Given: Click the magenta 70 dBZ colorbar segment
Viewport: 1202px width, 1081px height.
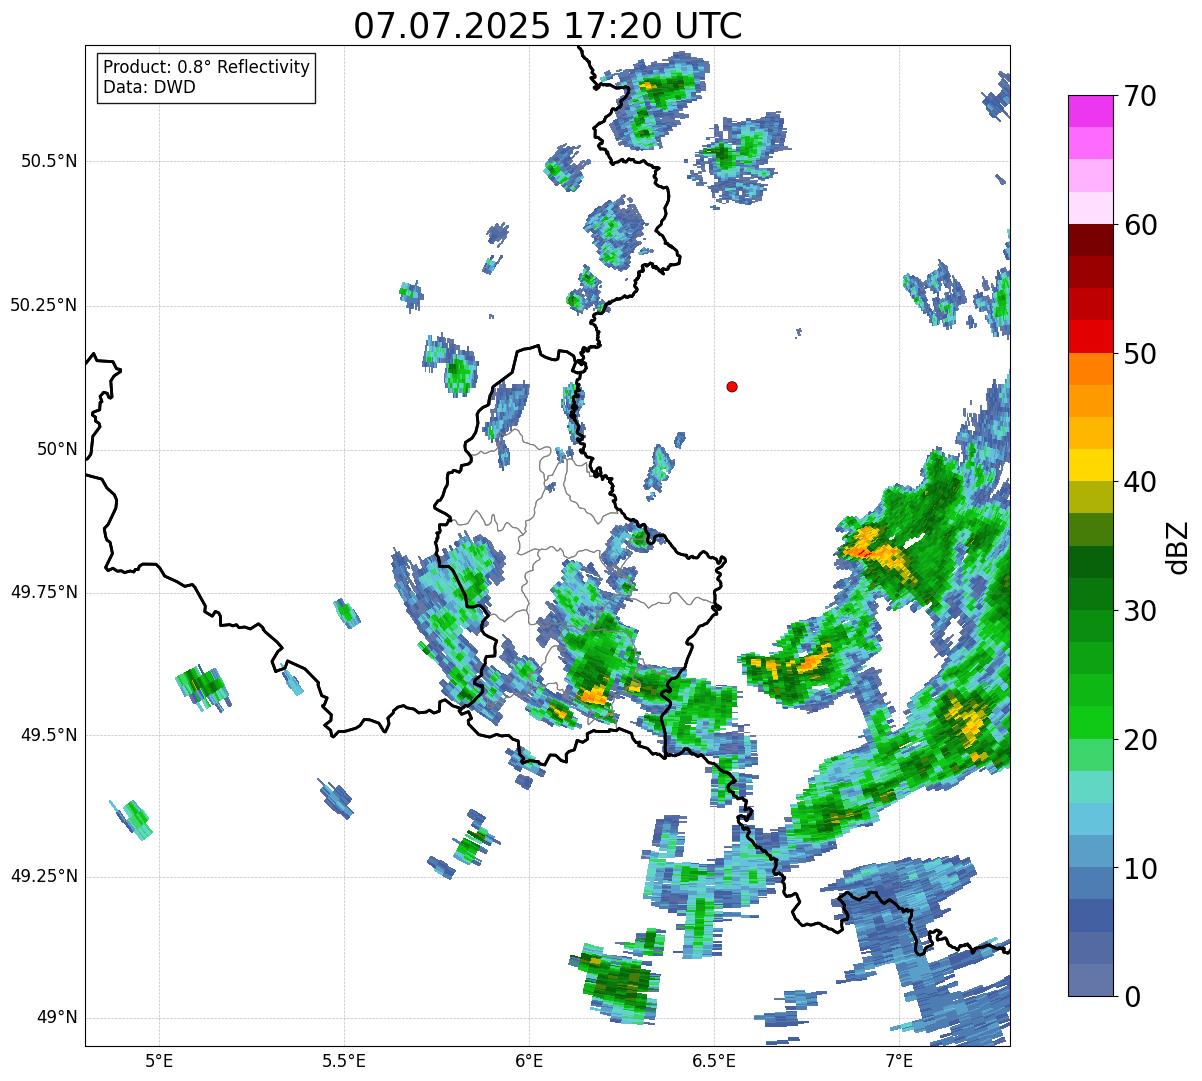Looking at the screenshot, I should pyautogui.click(x=1090, y=111).
